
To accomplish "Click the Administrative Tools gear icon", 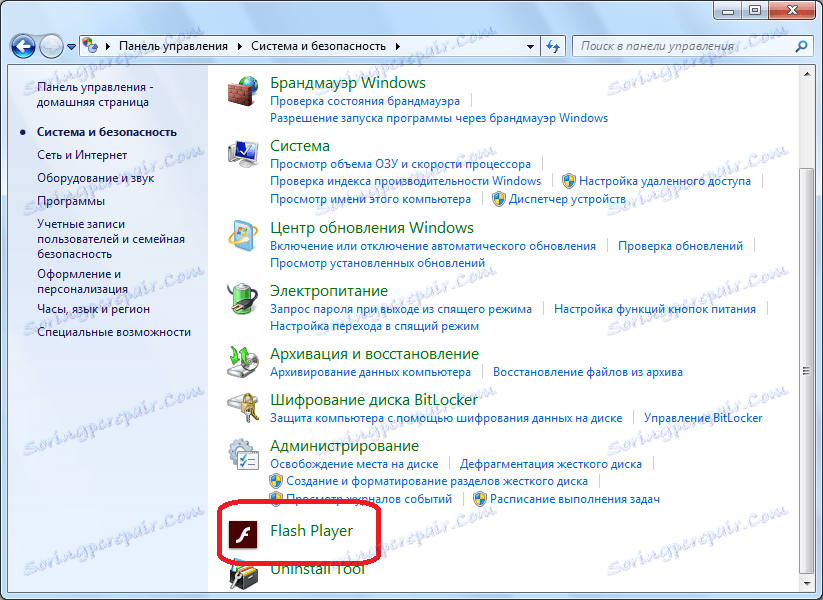I will click(242, 454).
